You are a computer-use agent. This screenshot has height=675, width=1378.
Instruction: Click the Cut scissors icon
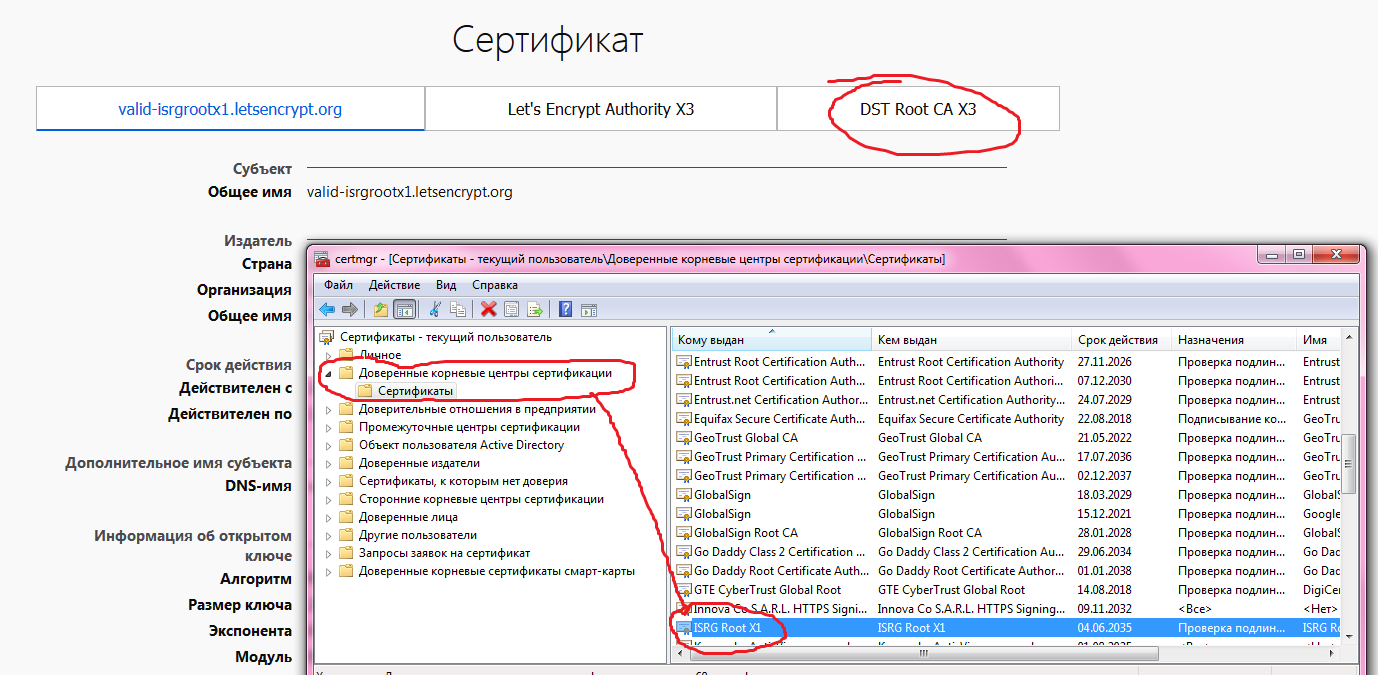(x=435, y=309)
